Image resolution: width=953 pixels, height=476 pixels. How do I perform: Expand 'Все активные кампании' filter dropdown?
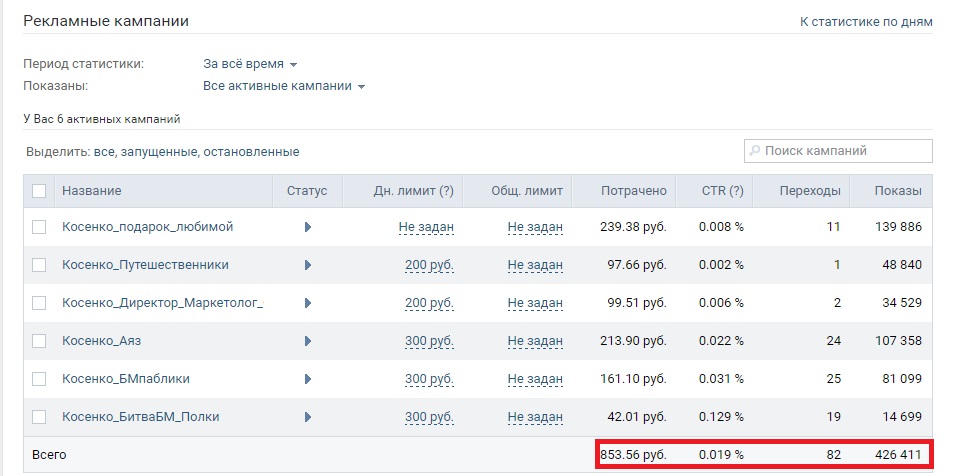[x=284, y=86]
